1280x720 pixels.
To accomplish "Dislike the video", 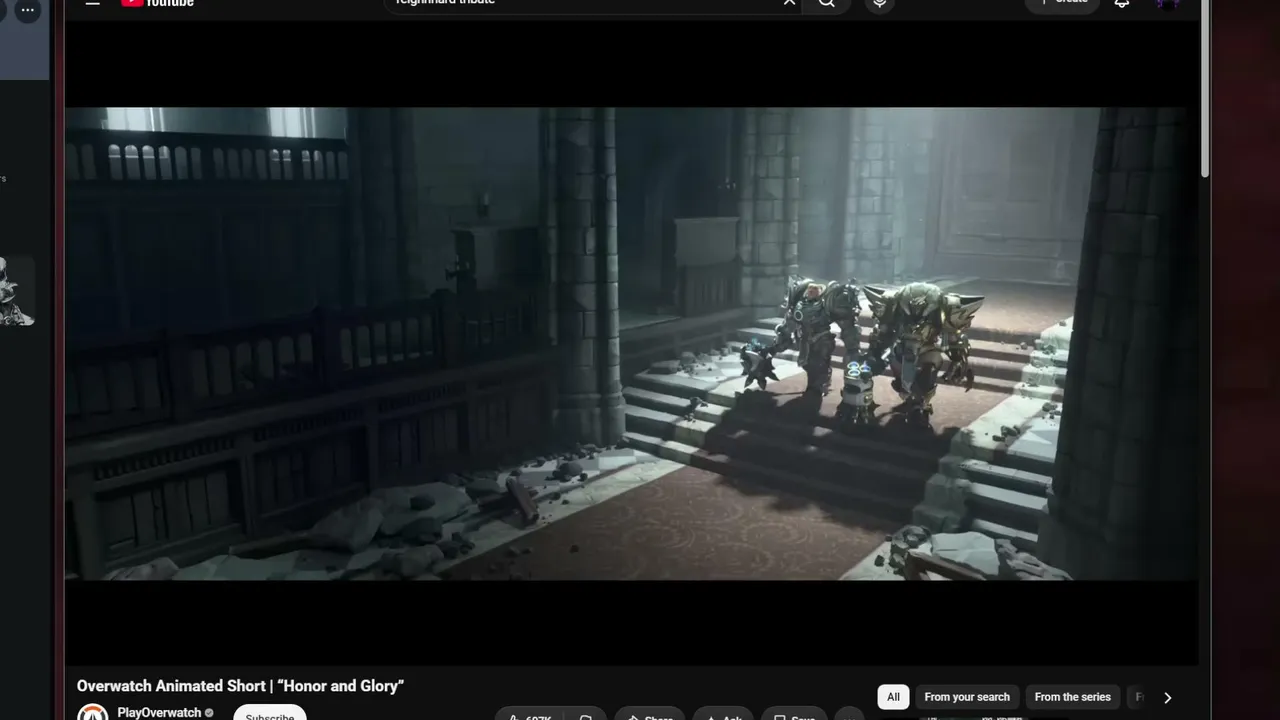I will pos(586,714).
